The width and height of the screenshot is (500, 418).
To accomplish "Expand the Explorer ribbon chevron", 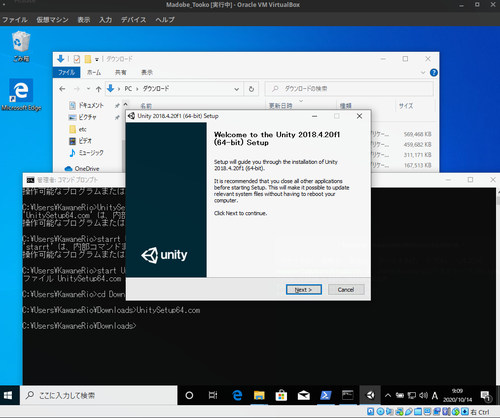I will tap(423, 72).
